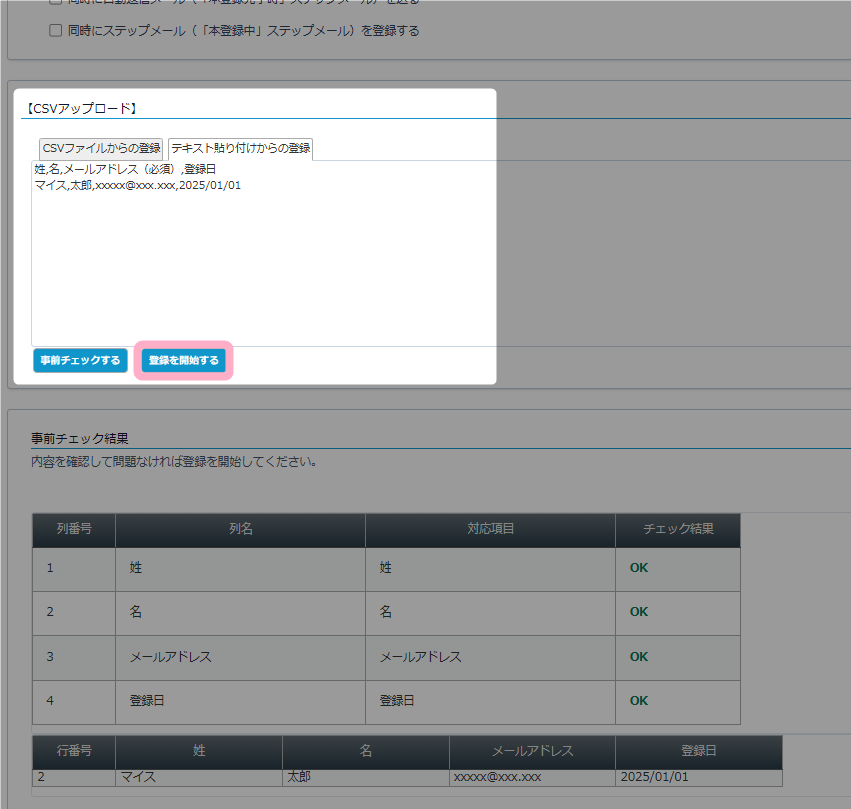The width and height of the screenshot is (851, 809).
Task: Click the チェック結果 column header
Action: tap(678, 530)
